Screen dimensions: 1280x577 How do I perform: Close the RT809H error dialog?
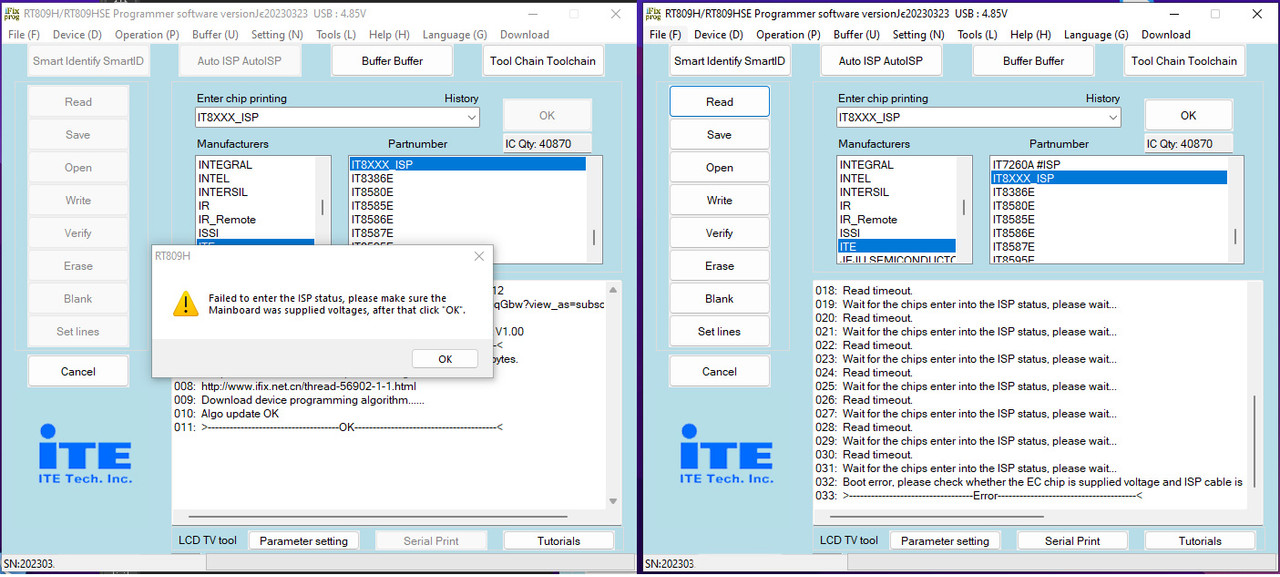pos(479,256)
